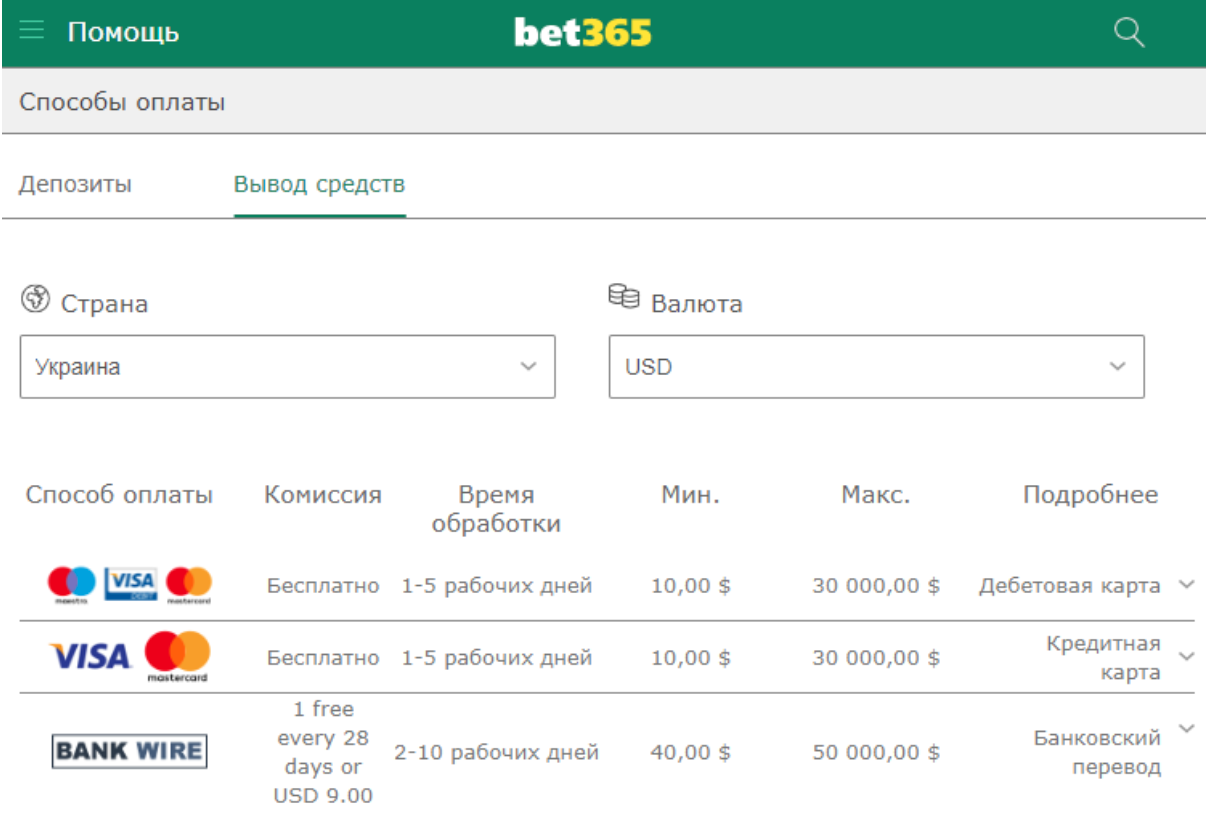Expand the Кредитная карта details chevron

(1187, 657)
